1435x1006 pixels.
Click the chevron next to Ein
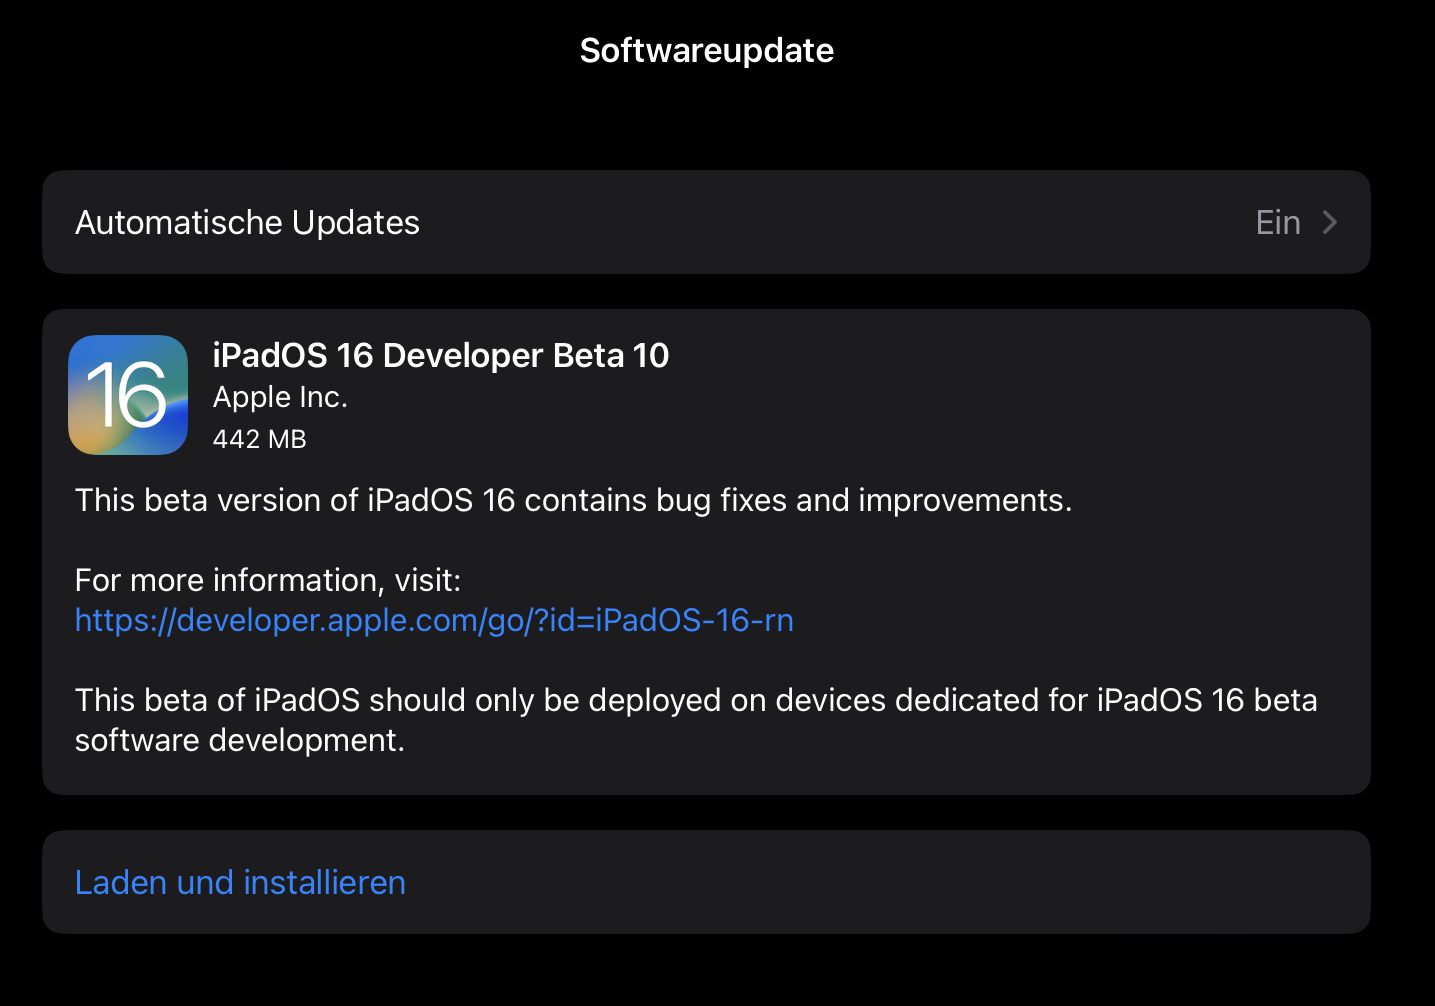coord(1329,222)
